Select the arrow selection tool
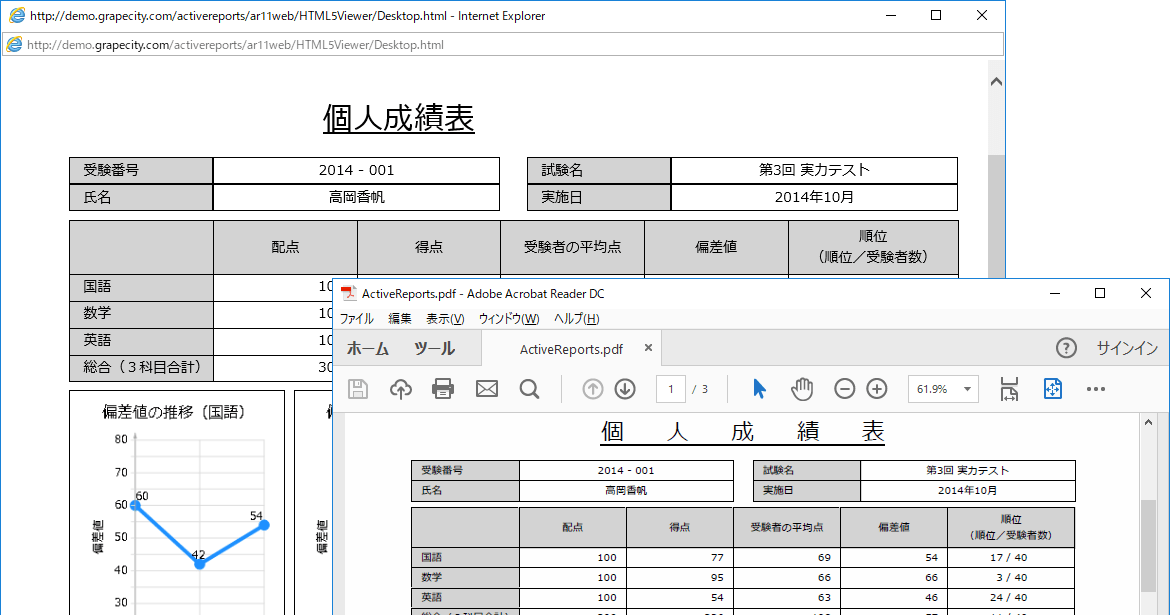This screenshot has height=615, width=1172. (759, 389)
